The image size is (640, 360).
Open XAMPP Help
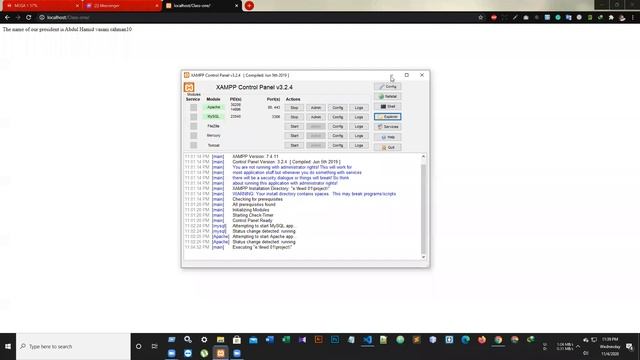[x=387, y=137]
